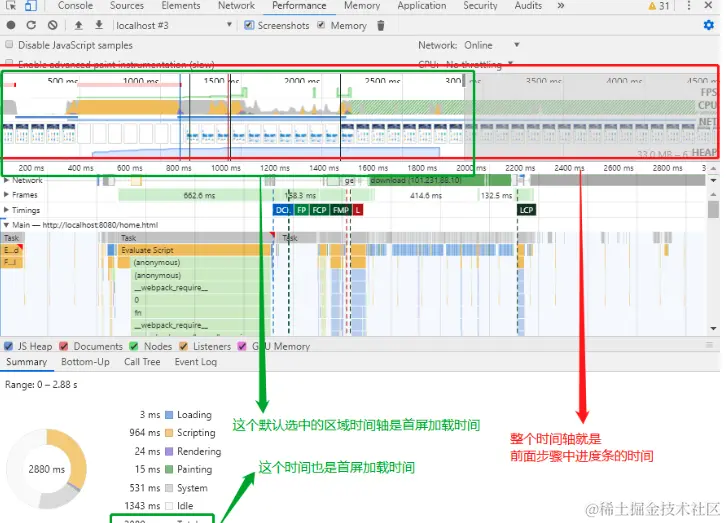Close the DevTools panel
The width and height of the screenshot is (726, 523).
(x=708, y=6)
